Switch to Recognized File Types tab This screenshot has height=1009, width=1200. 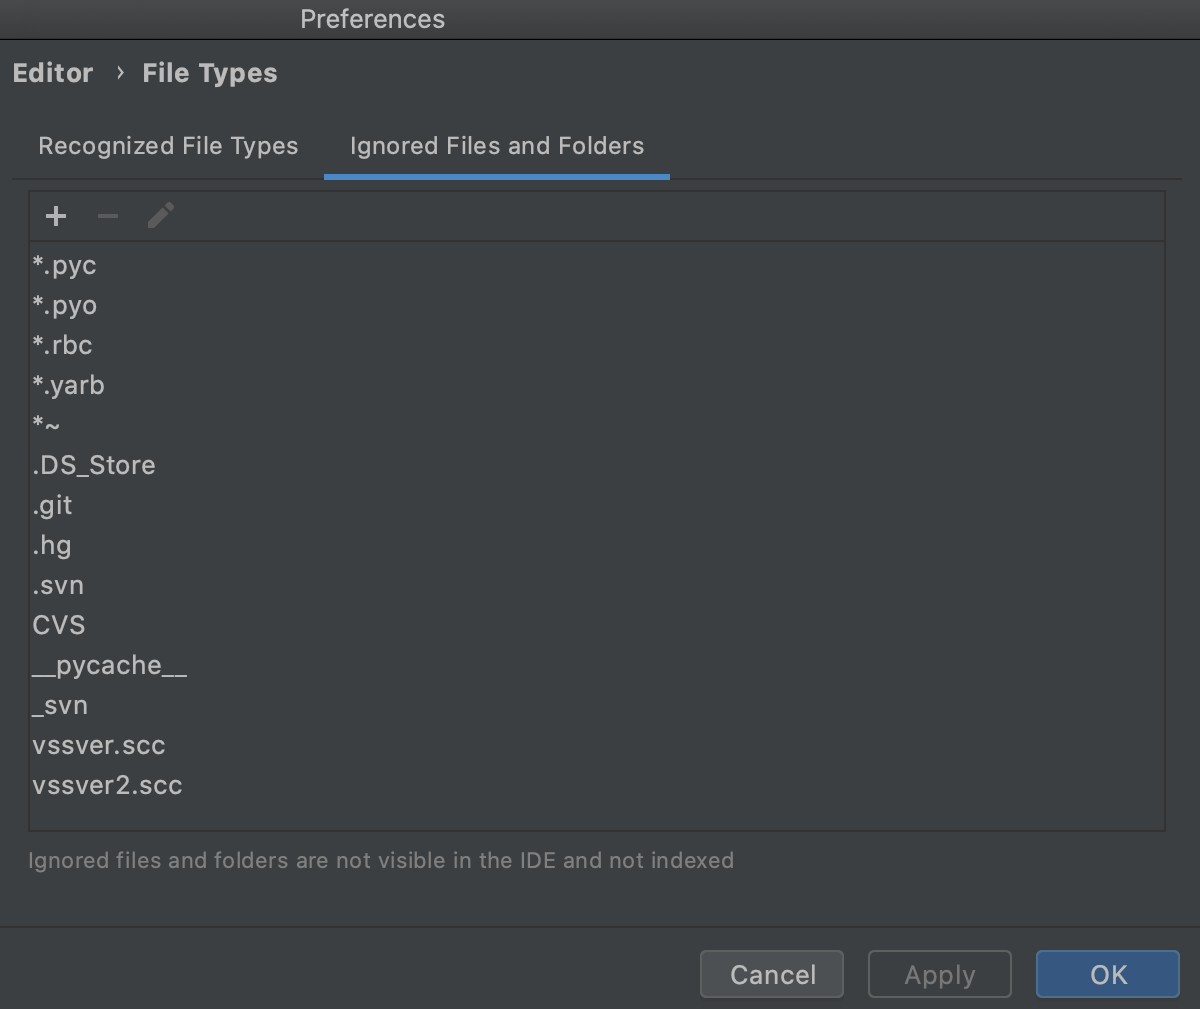pyautogui.click(x=168, y=146)
